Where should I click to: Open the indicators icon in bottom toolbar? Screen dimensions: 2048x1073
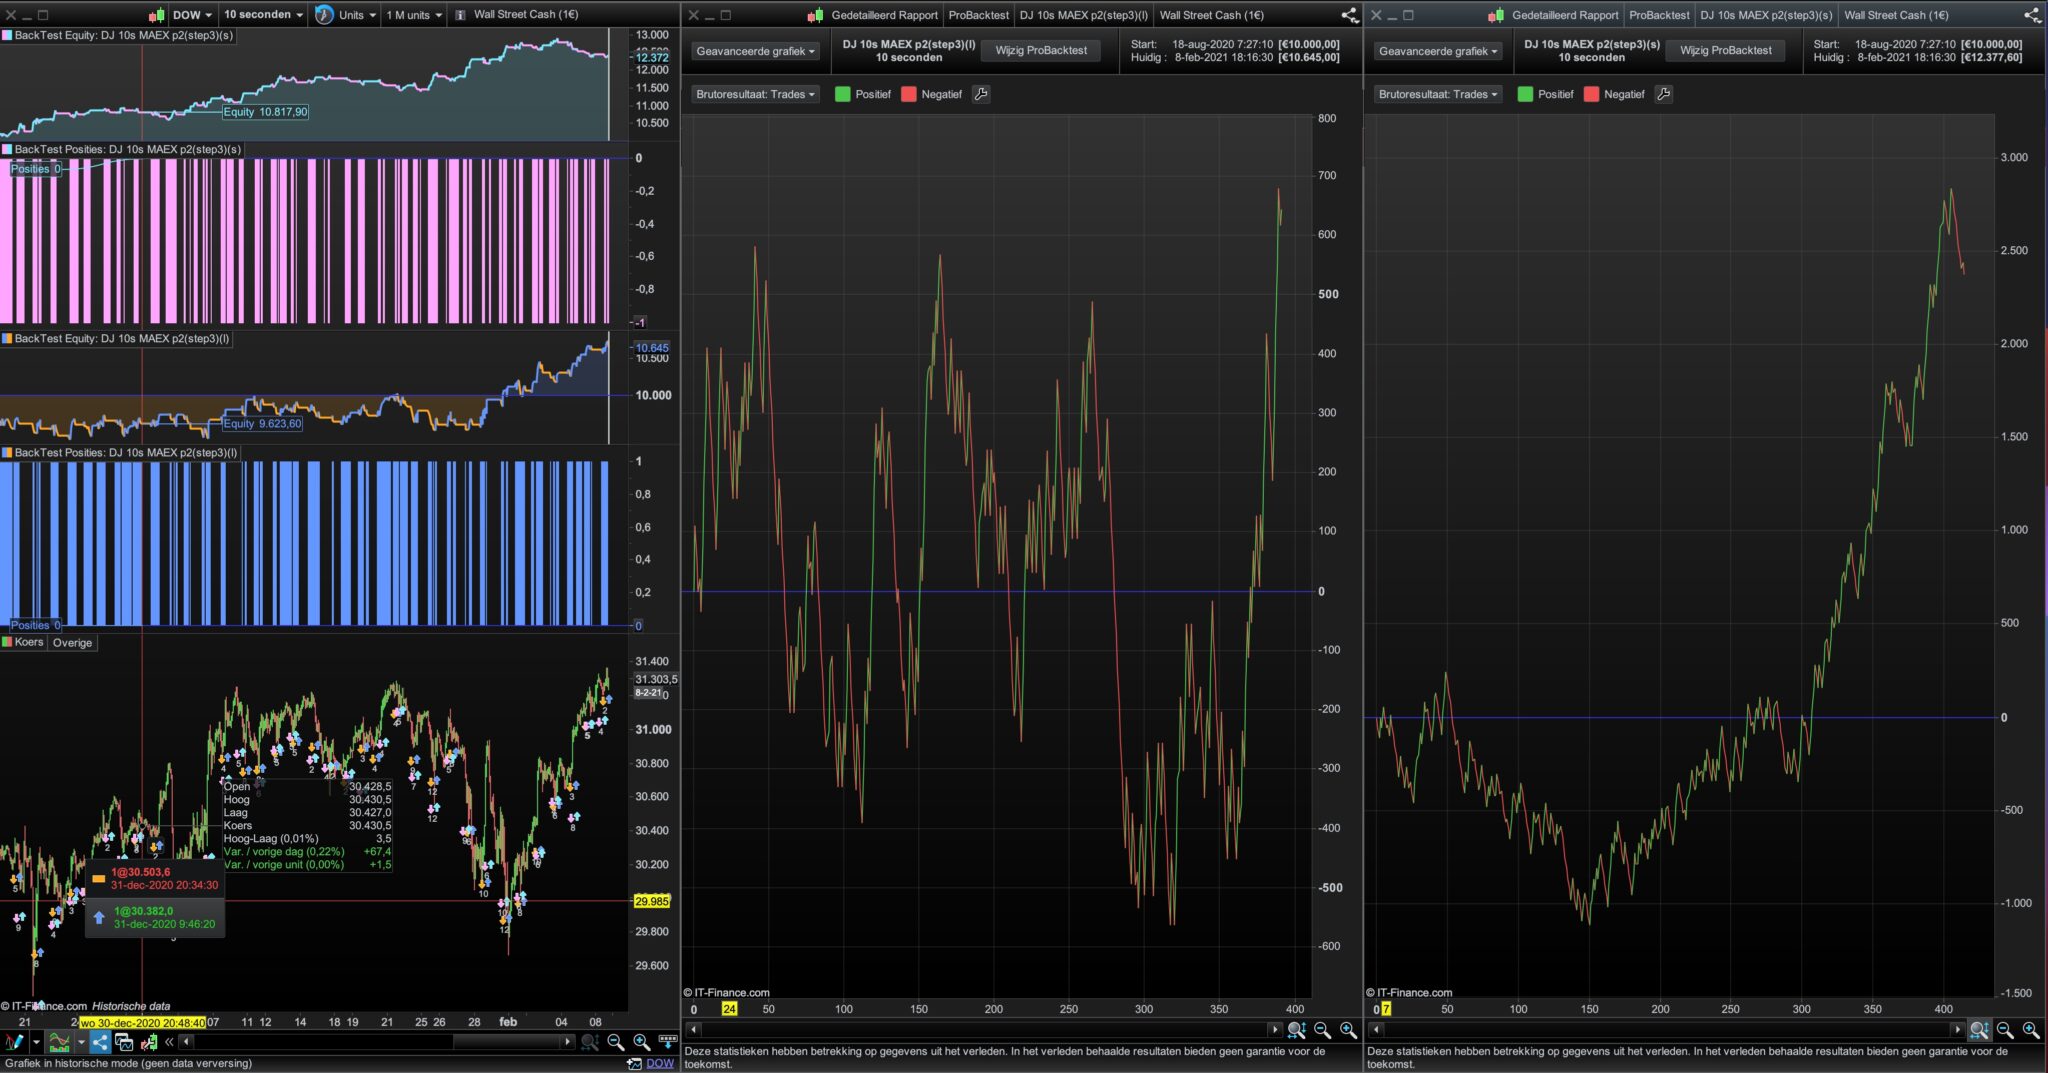click(x=59, y=1042)
